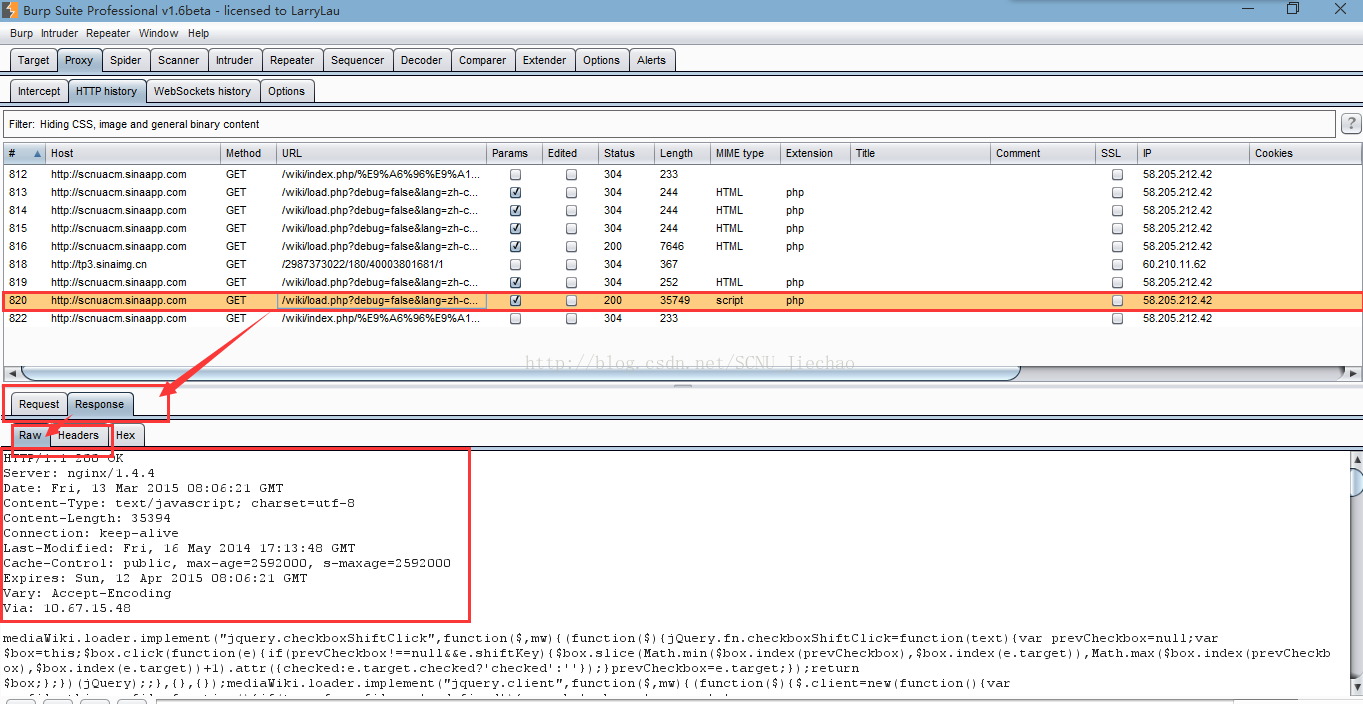Image resolution: width=1363 pixels, height=704 pixels.
Task: Click history table scroll right arrow
Action: point(1354,373)
